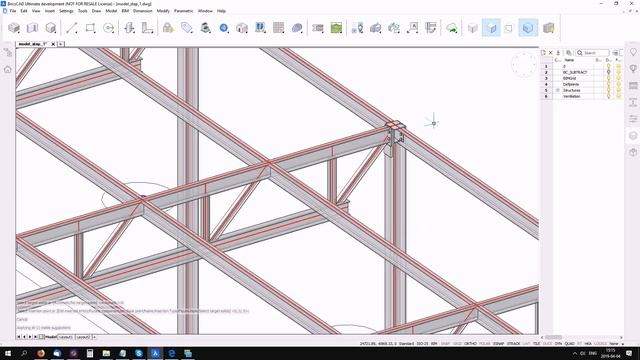Toggle Structures layer on/off bulb
Viewport: 640px width, 360px height.
[x=608, y=90]
